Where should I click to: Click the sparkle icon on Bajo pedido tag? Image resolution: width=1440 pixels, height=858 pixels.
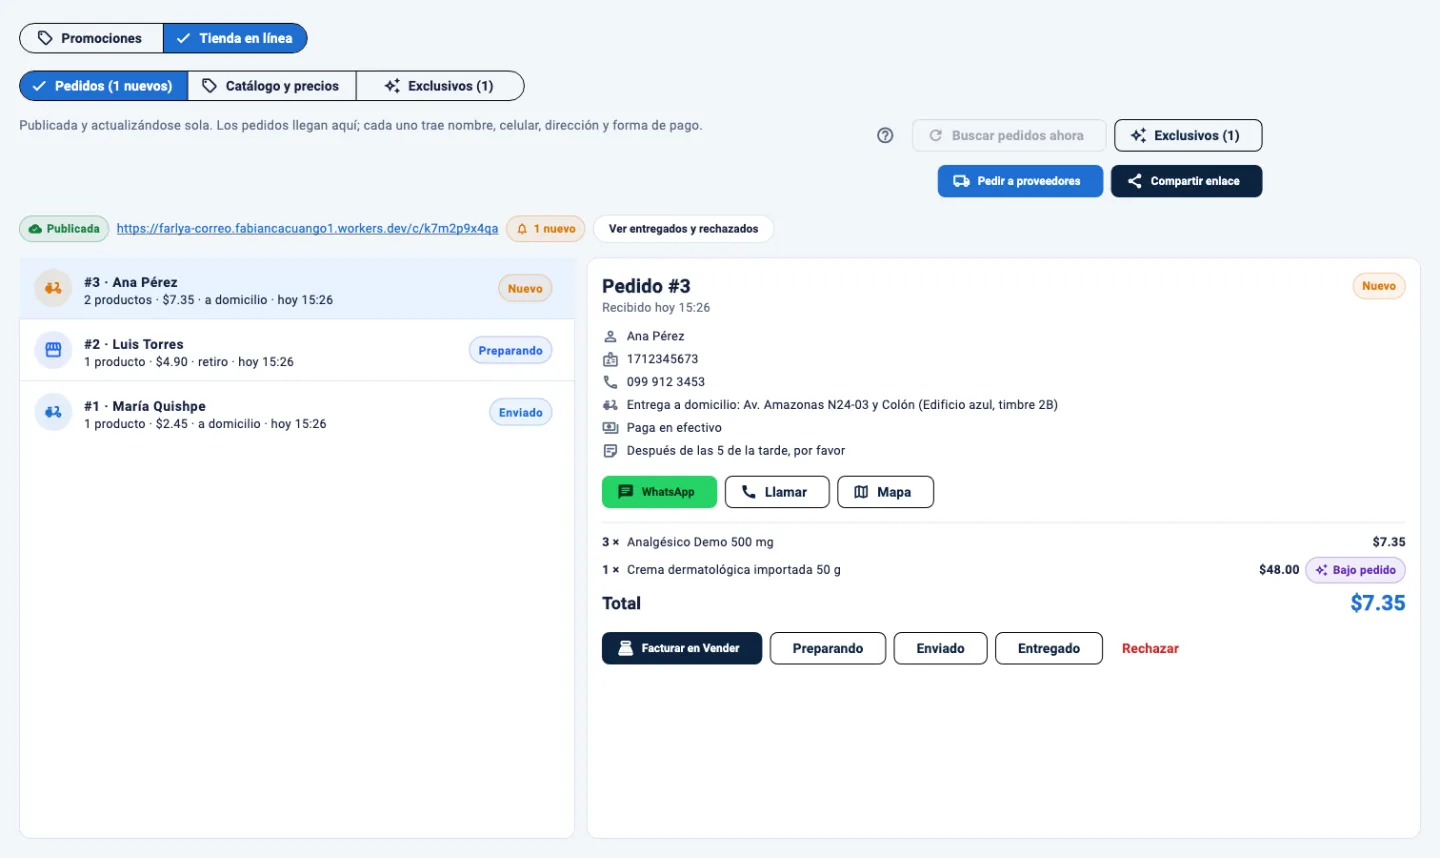1321,570
